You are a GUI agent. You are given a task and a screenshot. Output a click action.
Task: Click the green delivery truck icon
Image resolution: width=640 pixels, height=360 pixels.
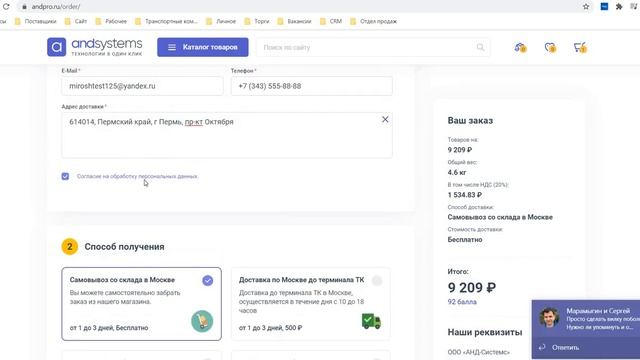[371, 321]
